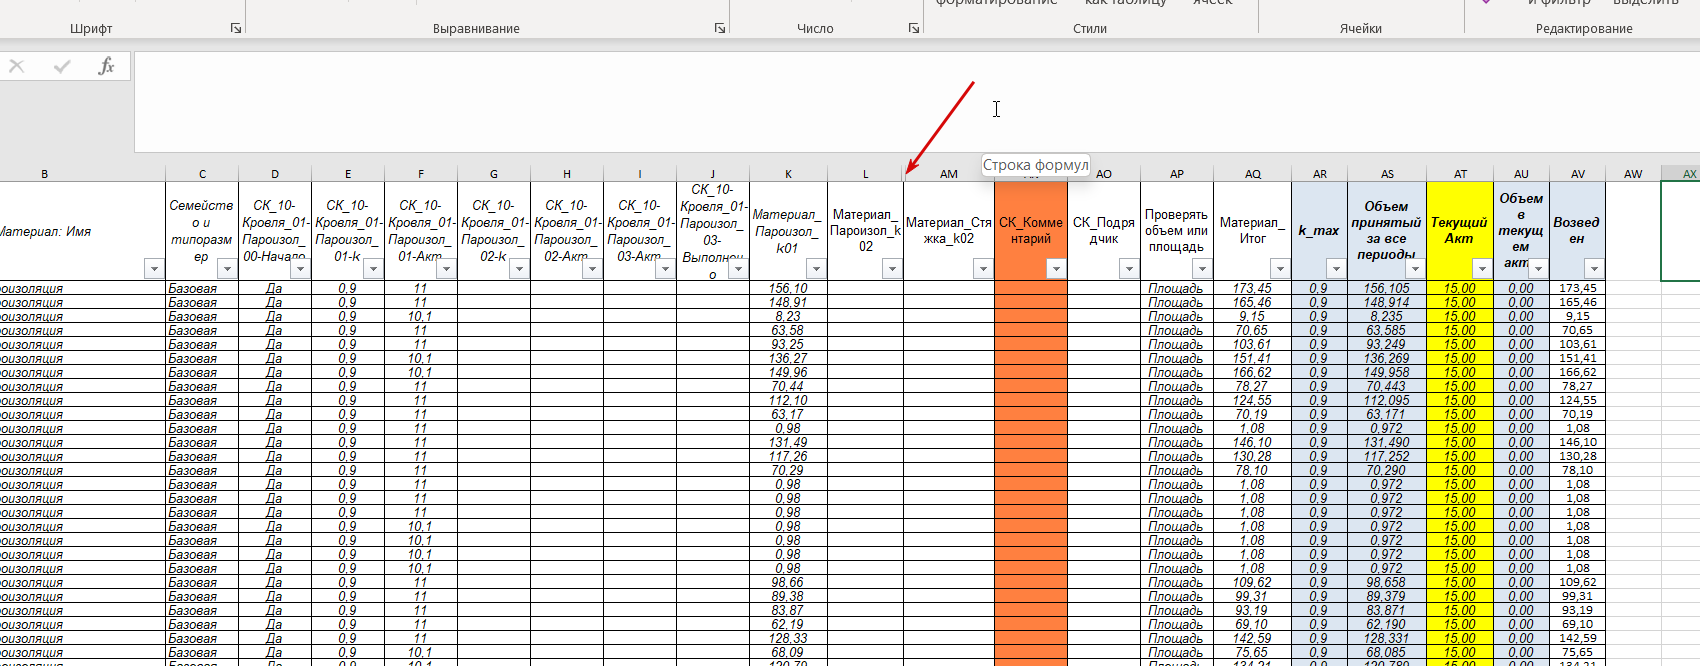Open the Число group dialog launcher

tap(913, 28)
